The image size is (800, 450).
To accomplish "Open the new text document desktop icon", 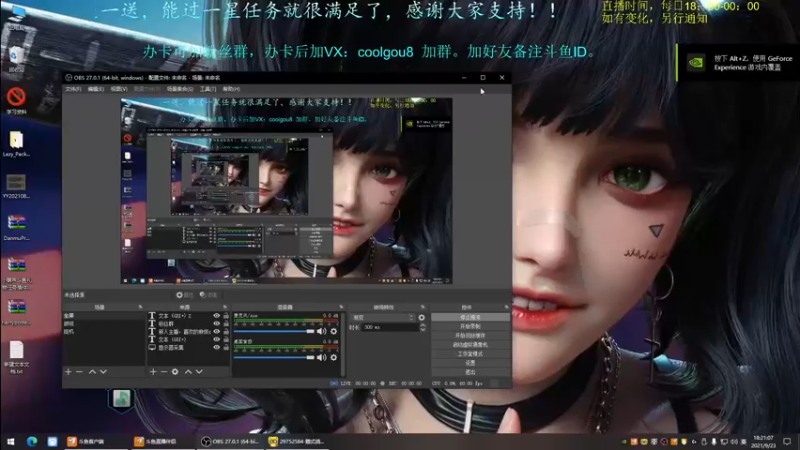I will pyautogui.click(x=16, y=357).
